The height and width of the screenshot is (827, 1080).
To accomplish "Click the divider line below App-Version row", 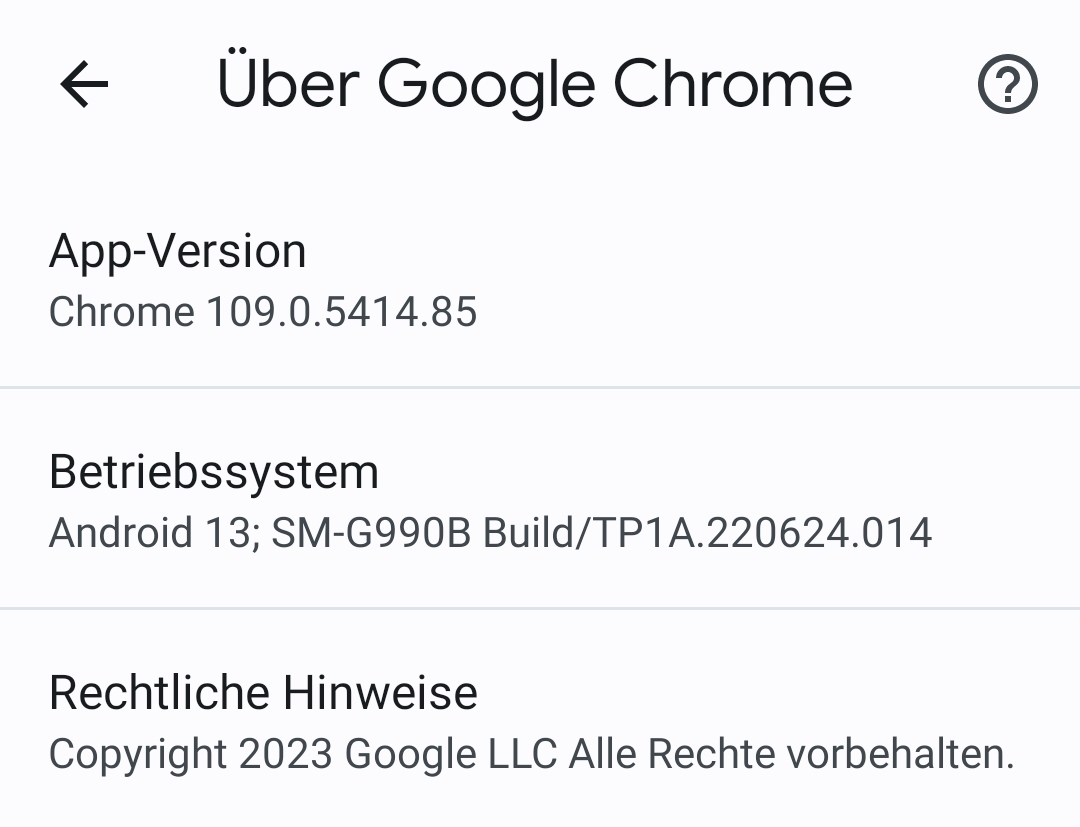I will (x=540, y=386).
